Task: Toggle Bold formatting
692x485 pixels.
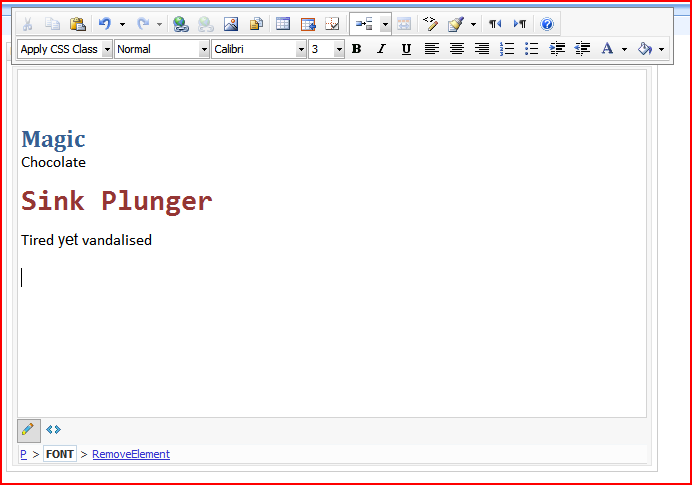Action: point(356,49)
